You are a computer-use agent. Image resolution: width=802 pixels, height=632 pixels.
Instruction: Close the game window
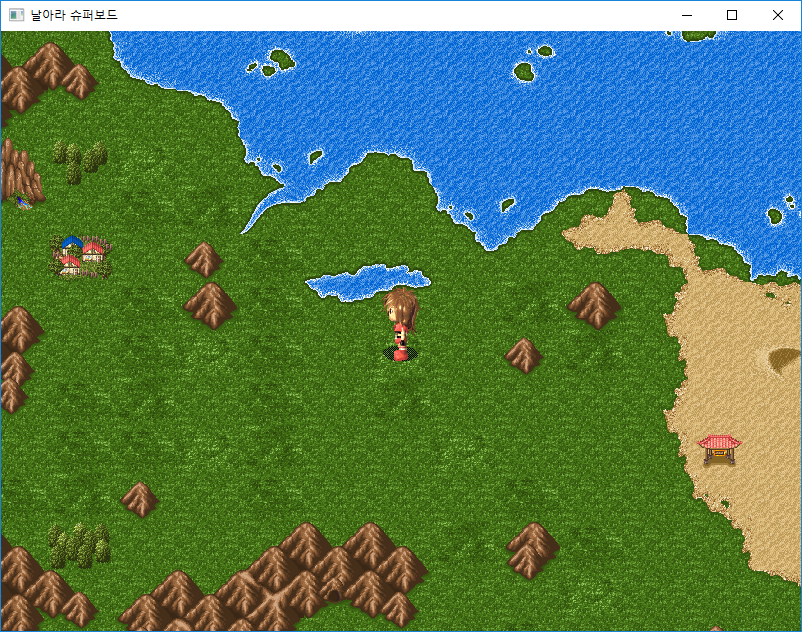coord(777,15)
